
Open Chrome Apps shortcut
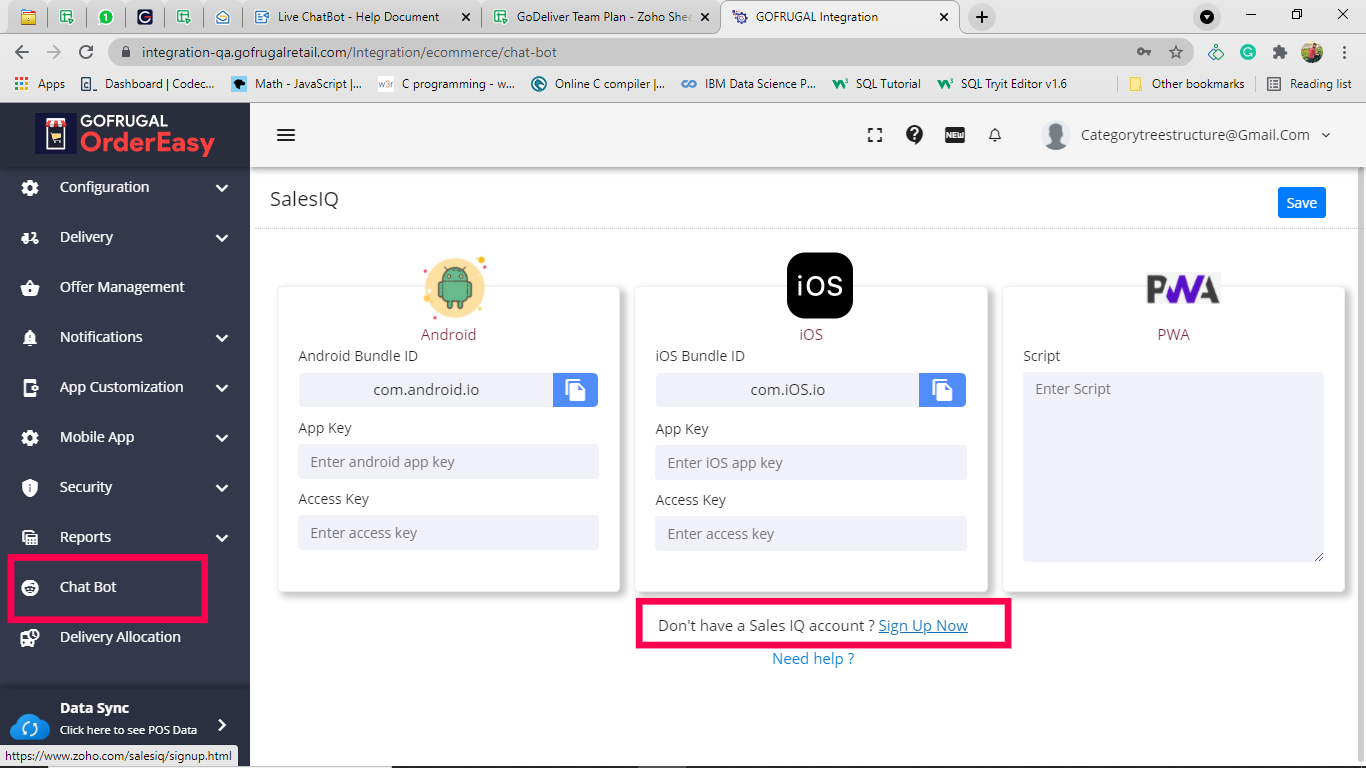coord(40,84)
